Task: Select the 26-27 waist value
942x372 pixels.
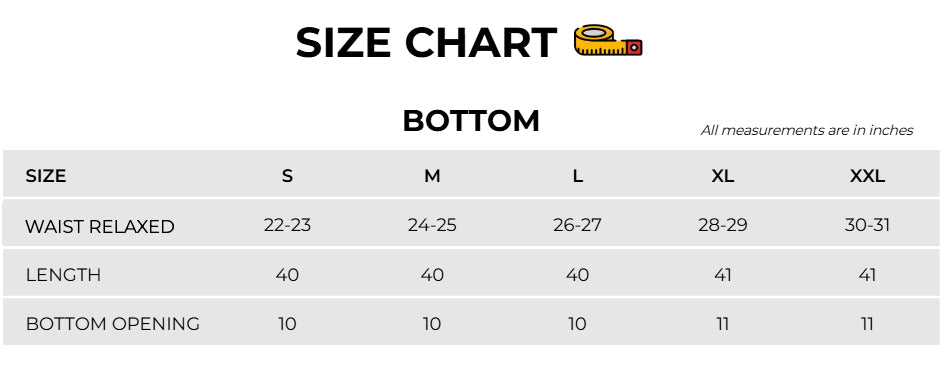Action: [x=577, y=225]
